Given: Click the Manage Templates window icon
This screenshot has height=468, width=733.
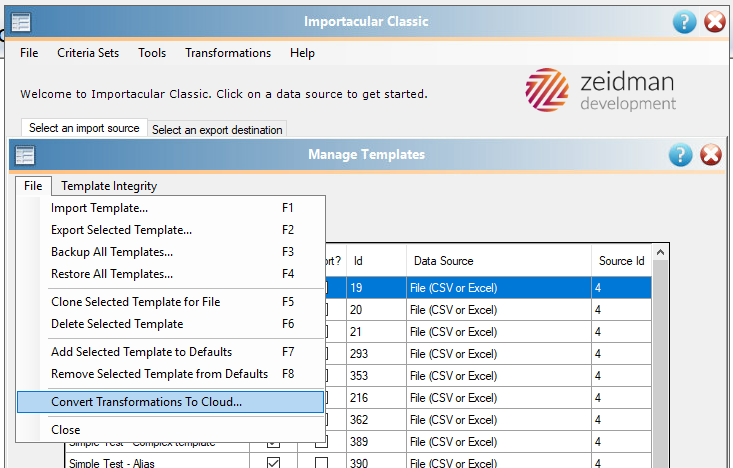Looking at the screenshot, I should [x=25, y=154].
